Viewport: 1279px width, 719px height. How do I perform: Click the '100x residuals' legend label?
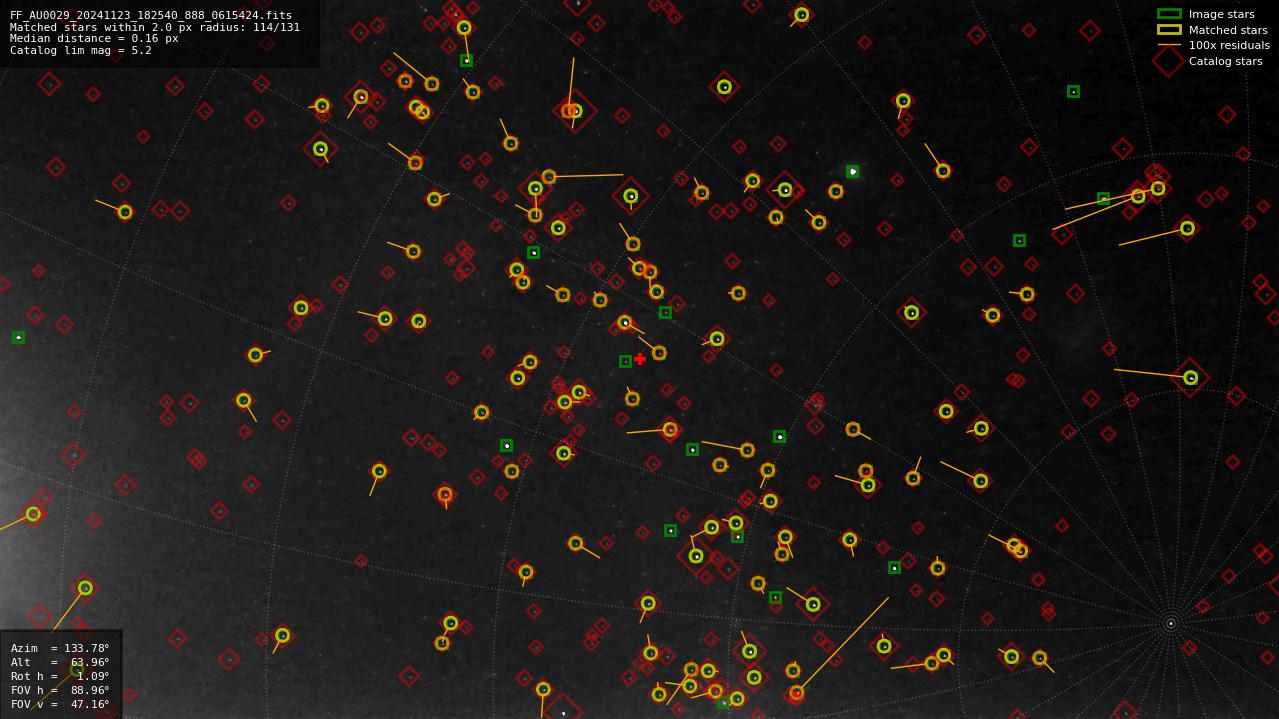coord(1229,45)
